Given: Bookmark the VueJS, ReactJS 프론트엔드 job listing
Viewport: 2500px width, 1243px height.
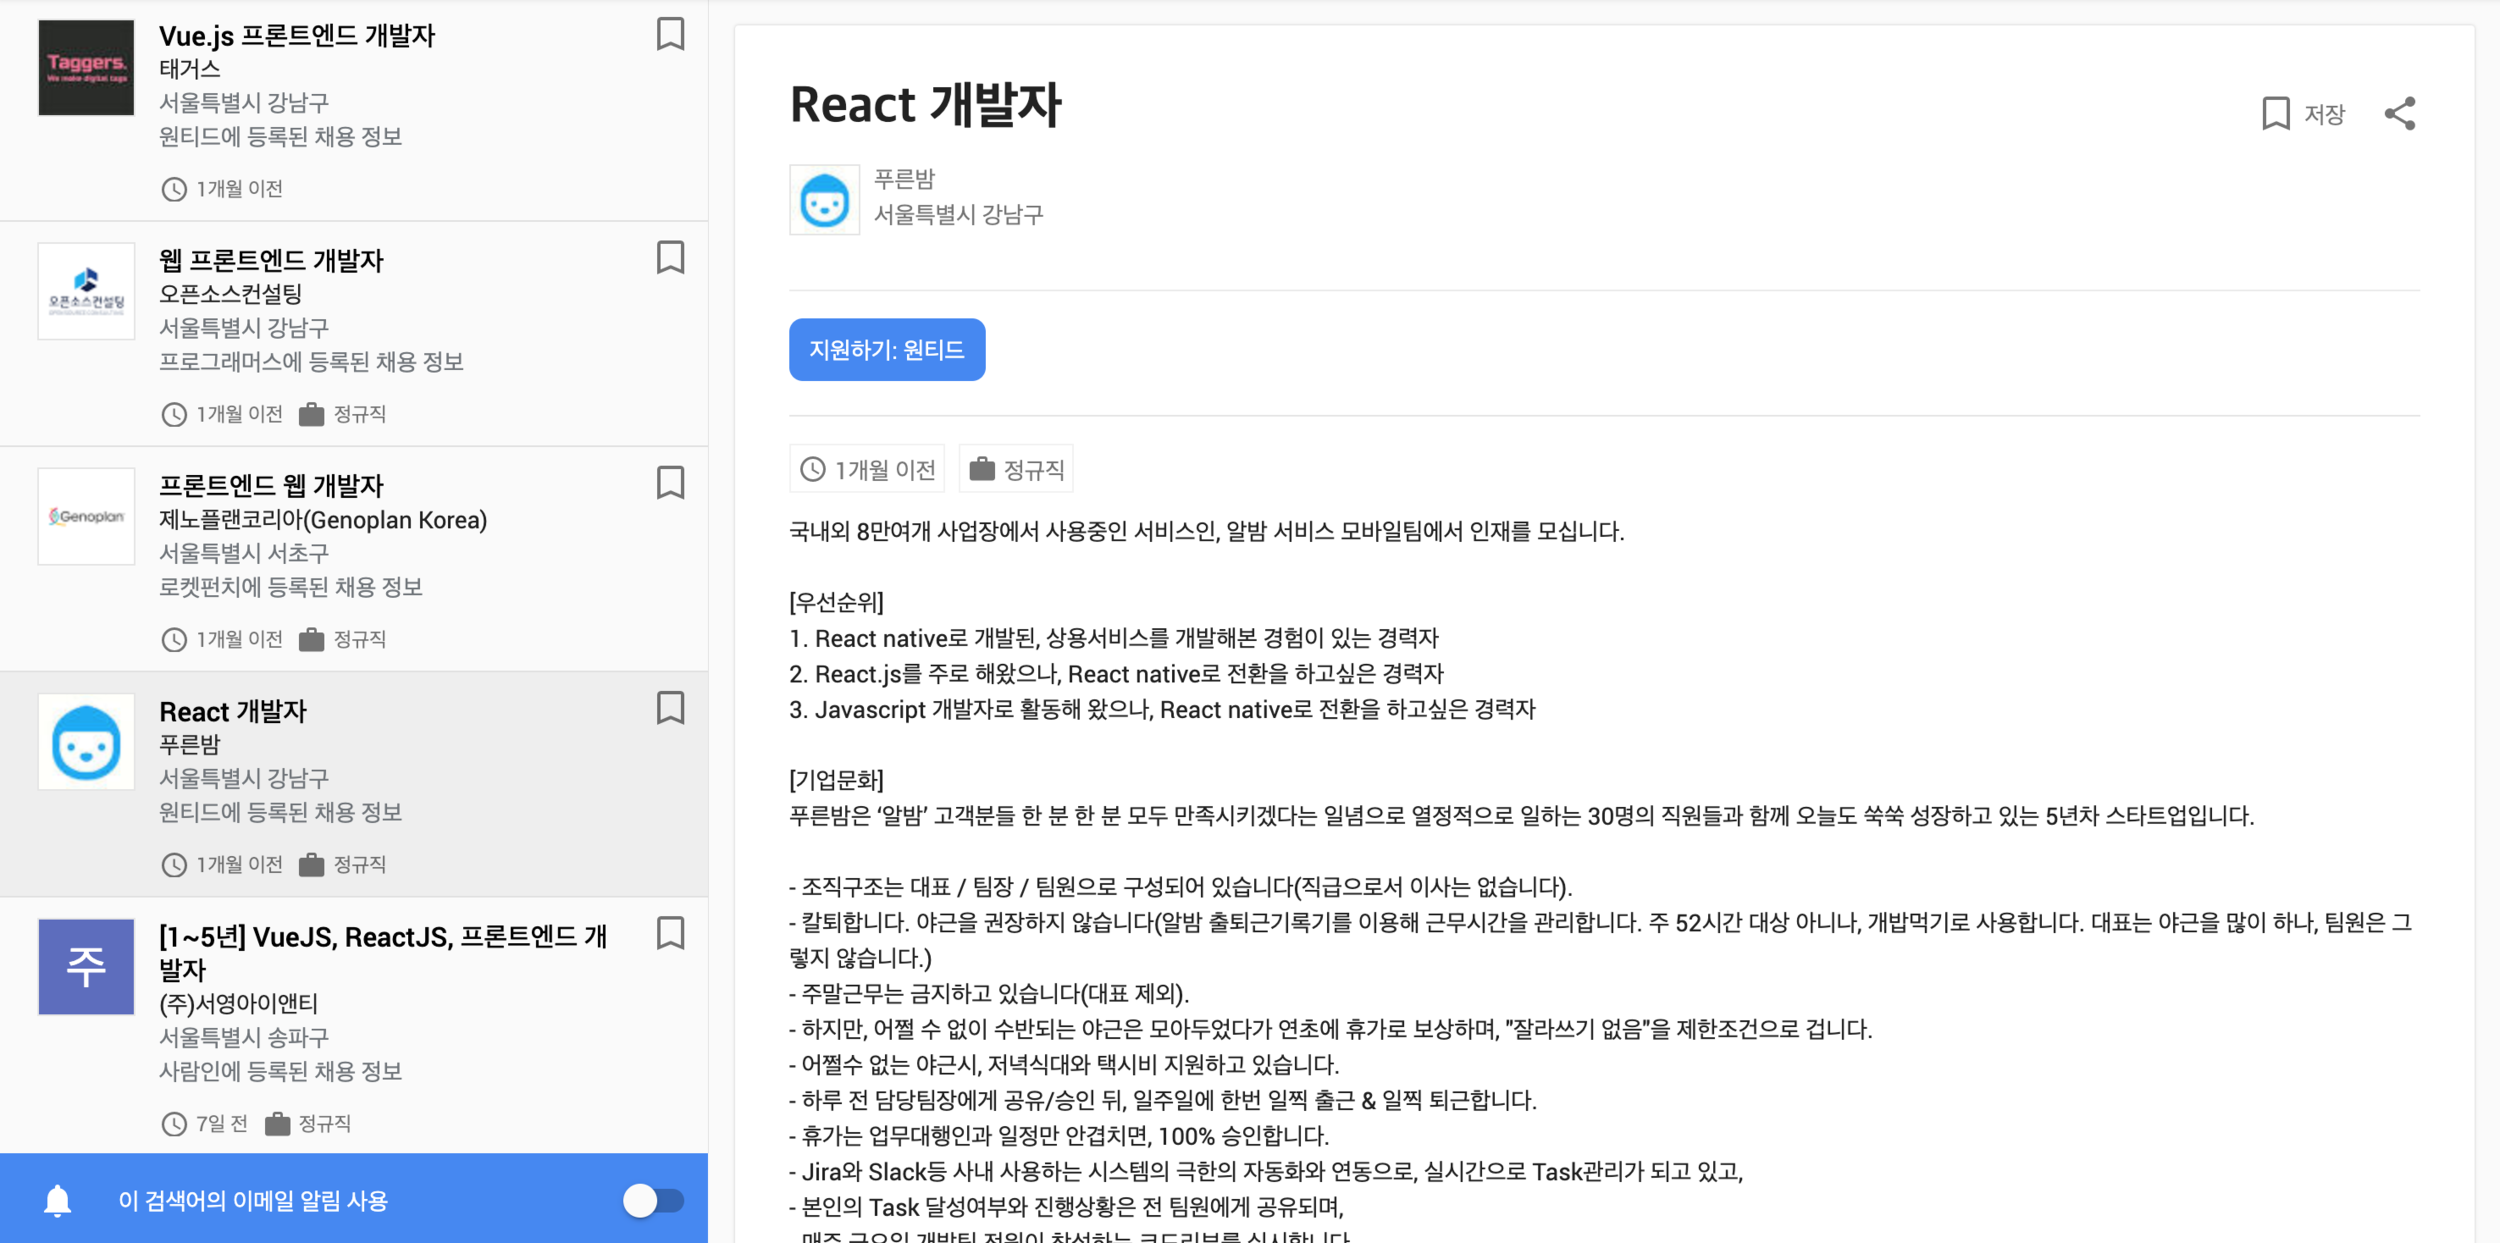Looking at the screenshot, I should click(670, 933).
